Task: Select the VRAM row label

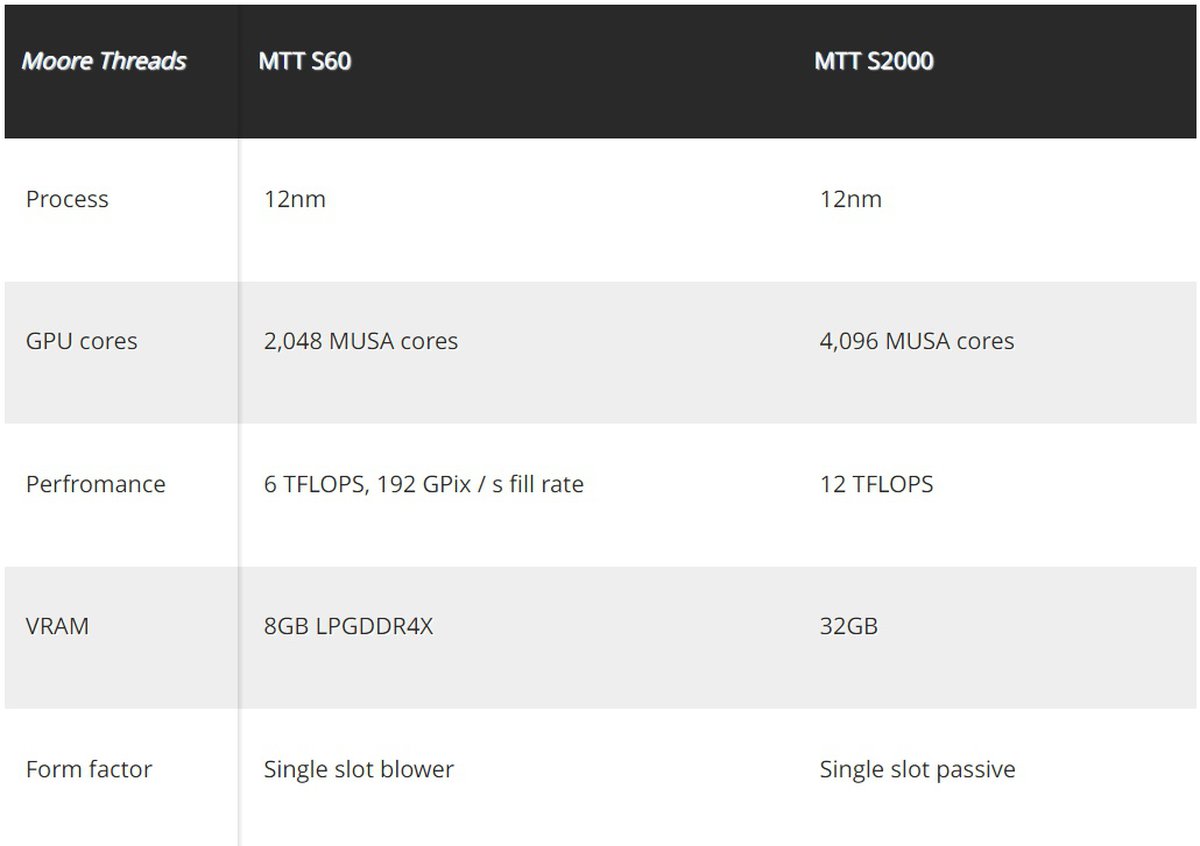Action: coord(57,626)
